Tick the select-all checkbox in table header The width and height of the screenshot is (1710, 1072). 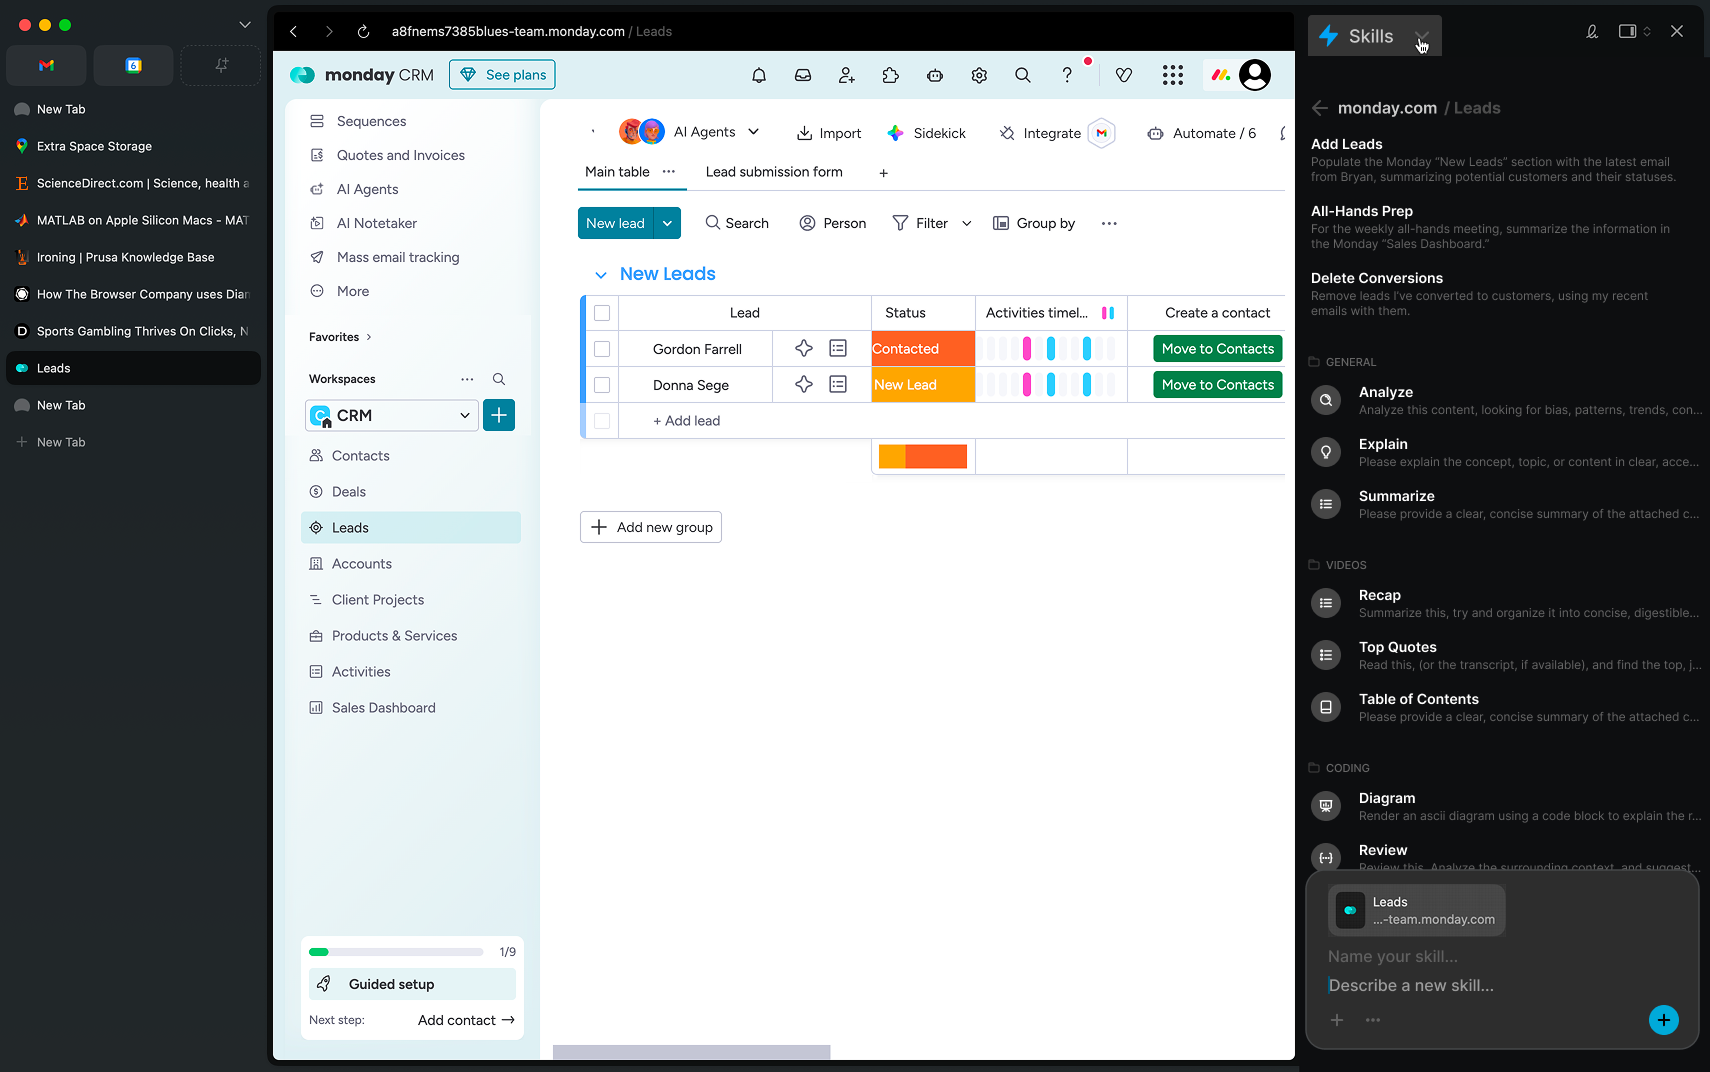pos(602,313)
